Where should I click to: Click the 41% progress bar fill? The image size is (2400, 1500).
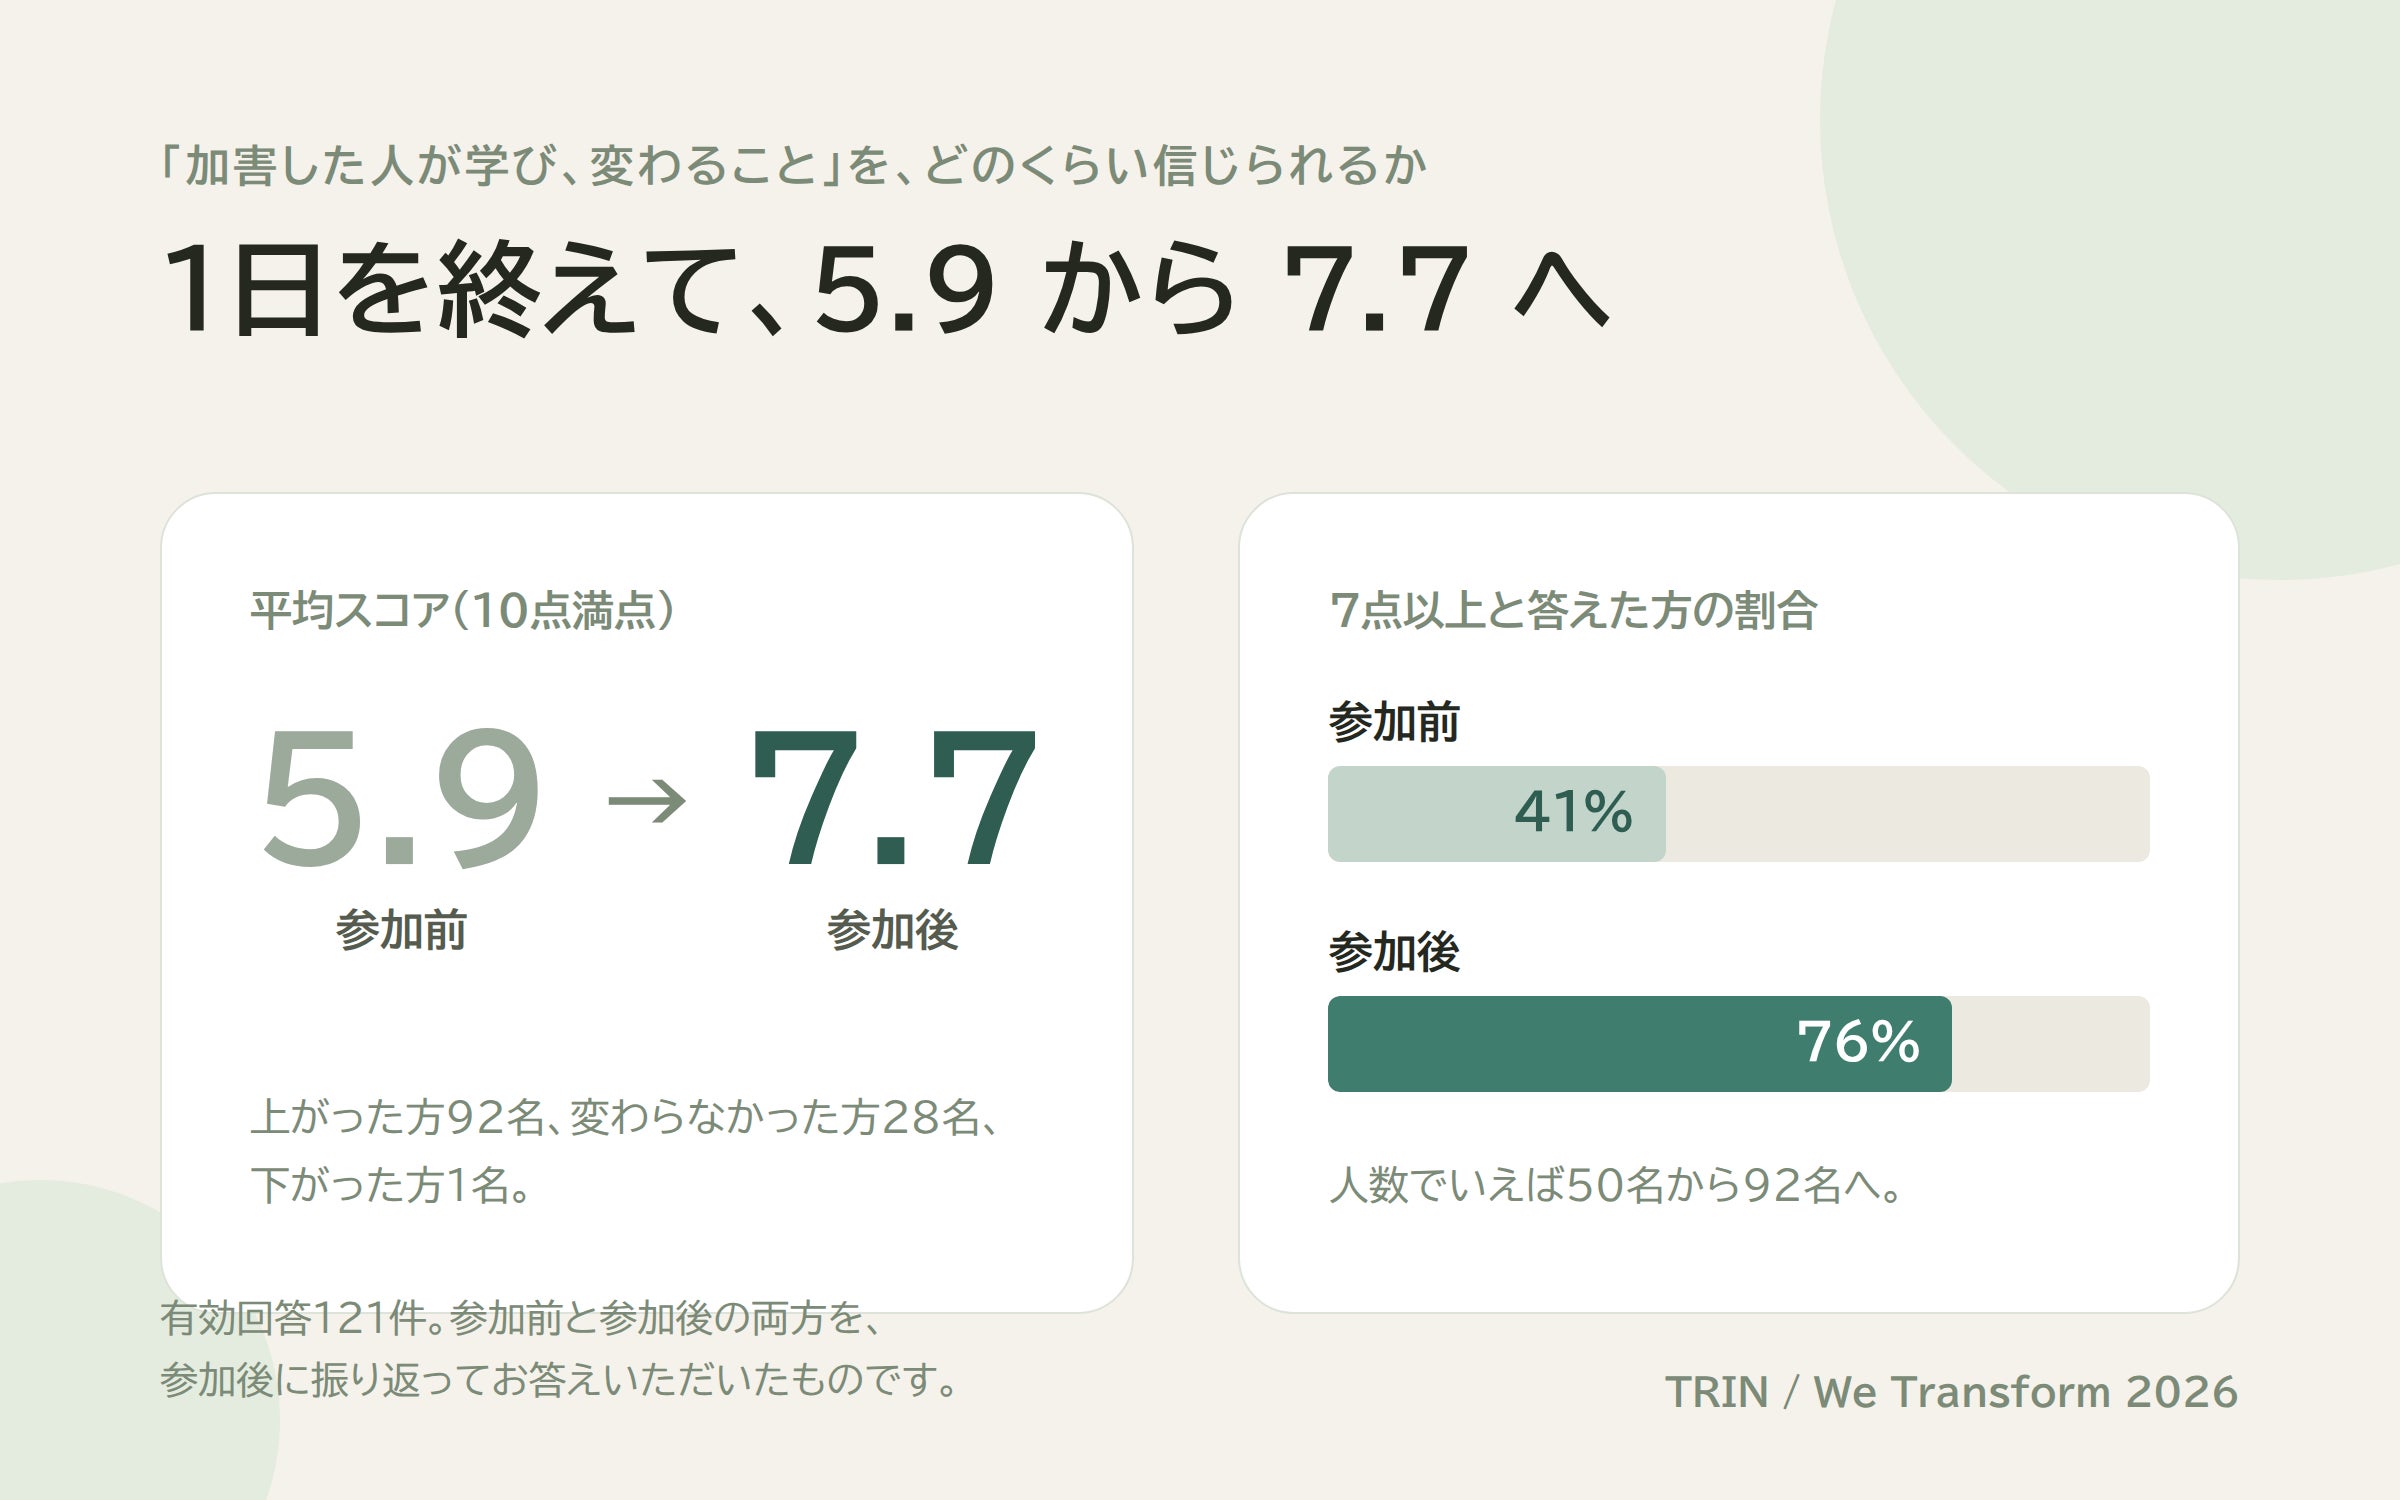pyautogui.click(x=1496, y=814)
